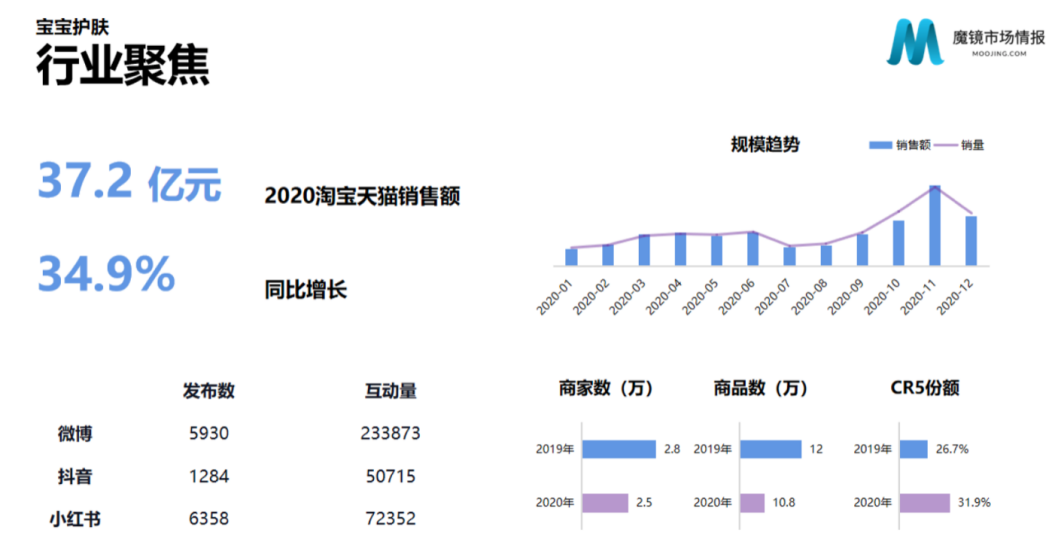This screenshot has height=548, width=1058.
Task: Click the 34.9% growth figure
Action: pyautogui.click(x=107, y=273)
